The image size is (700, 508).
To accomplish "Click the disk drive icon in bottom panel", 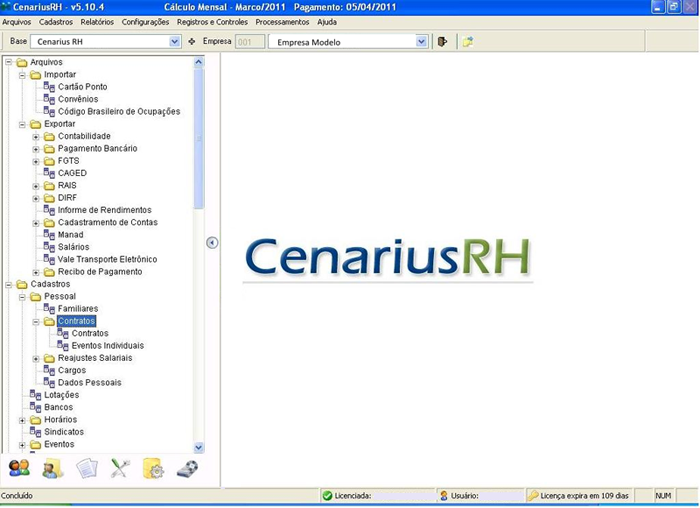I will [188, 469].
